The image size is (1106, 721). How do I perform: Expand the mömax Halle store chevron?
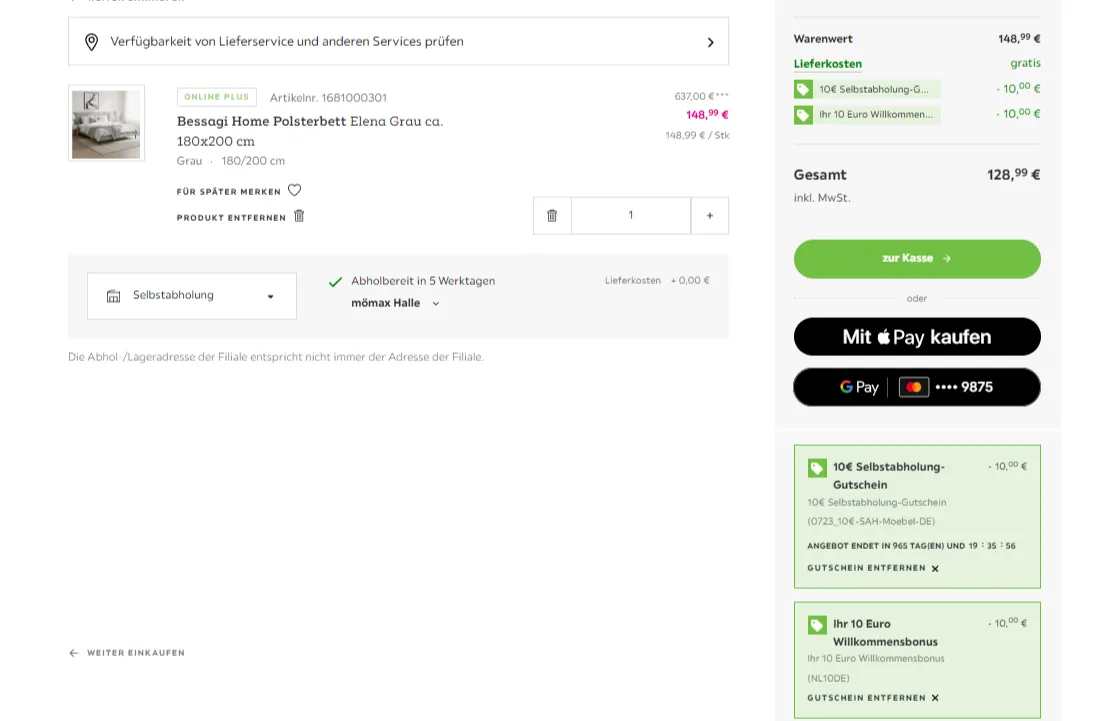tap(436, 303)
